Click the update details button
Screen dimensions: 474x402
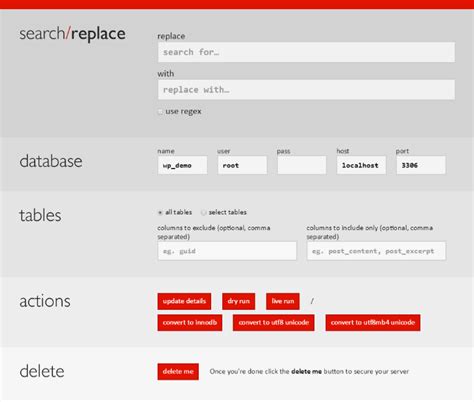(184, 301)
